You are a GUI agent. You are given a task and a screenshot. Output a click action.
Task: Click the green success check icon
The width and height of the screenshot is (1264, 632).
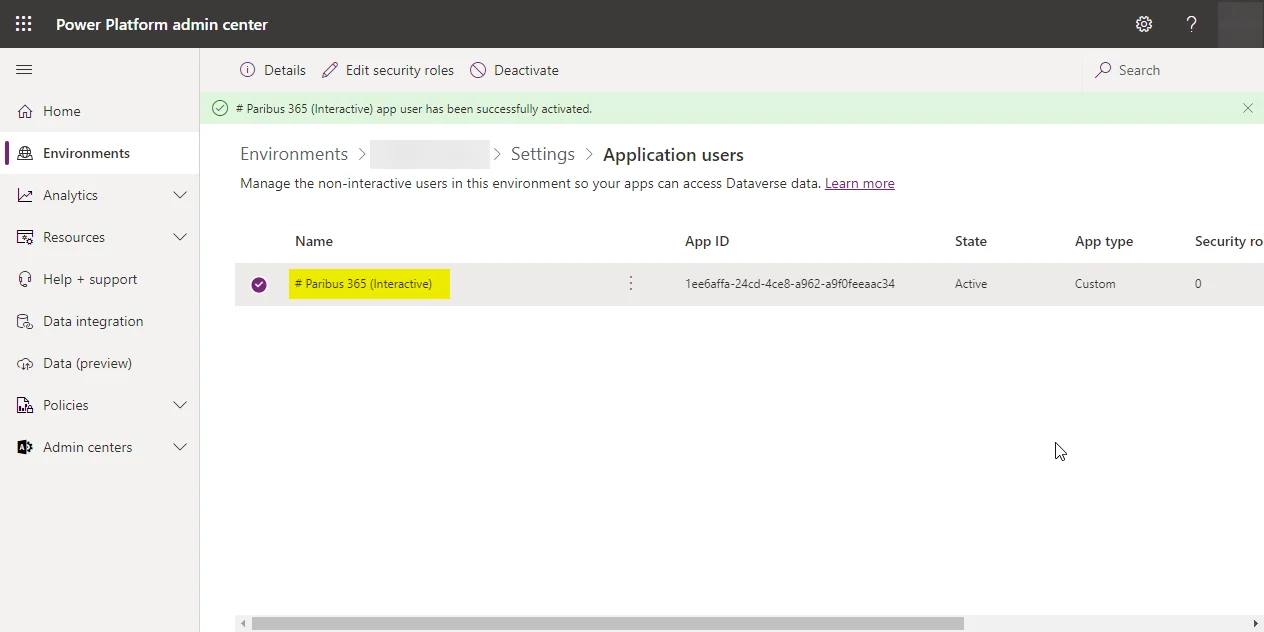(x=220, y=108)
